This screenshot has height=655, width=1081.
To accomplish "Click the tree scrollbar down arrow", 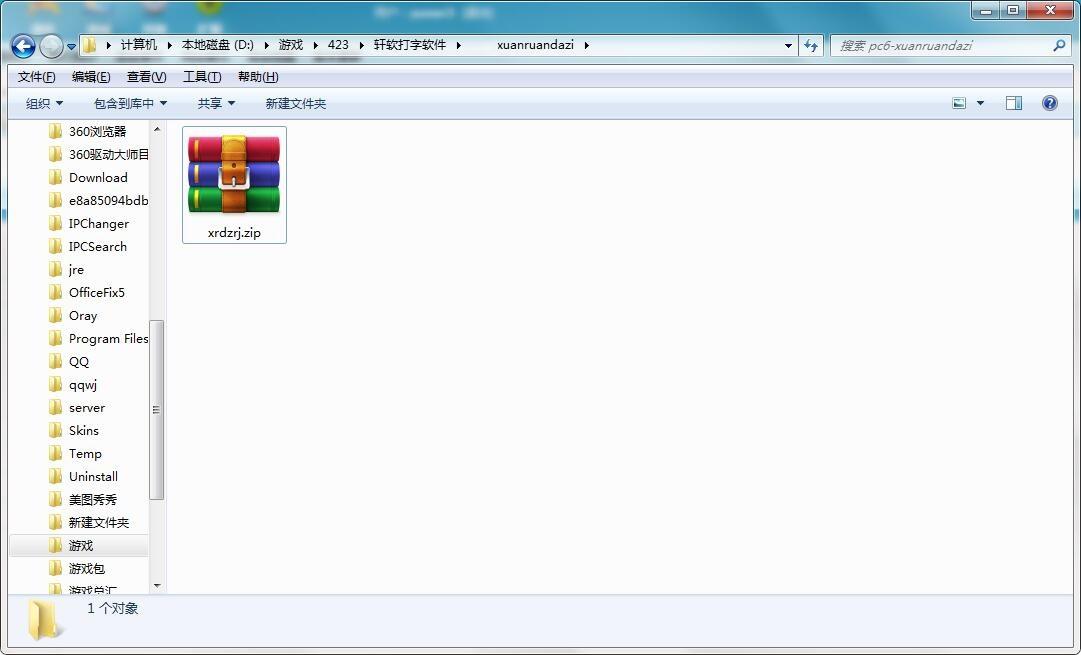I will [x=156, y=586].
